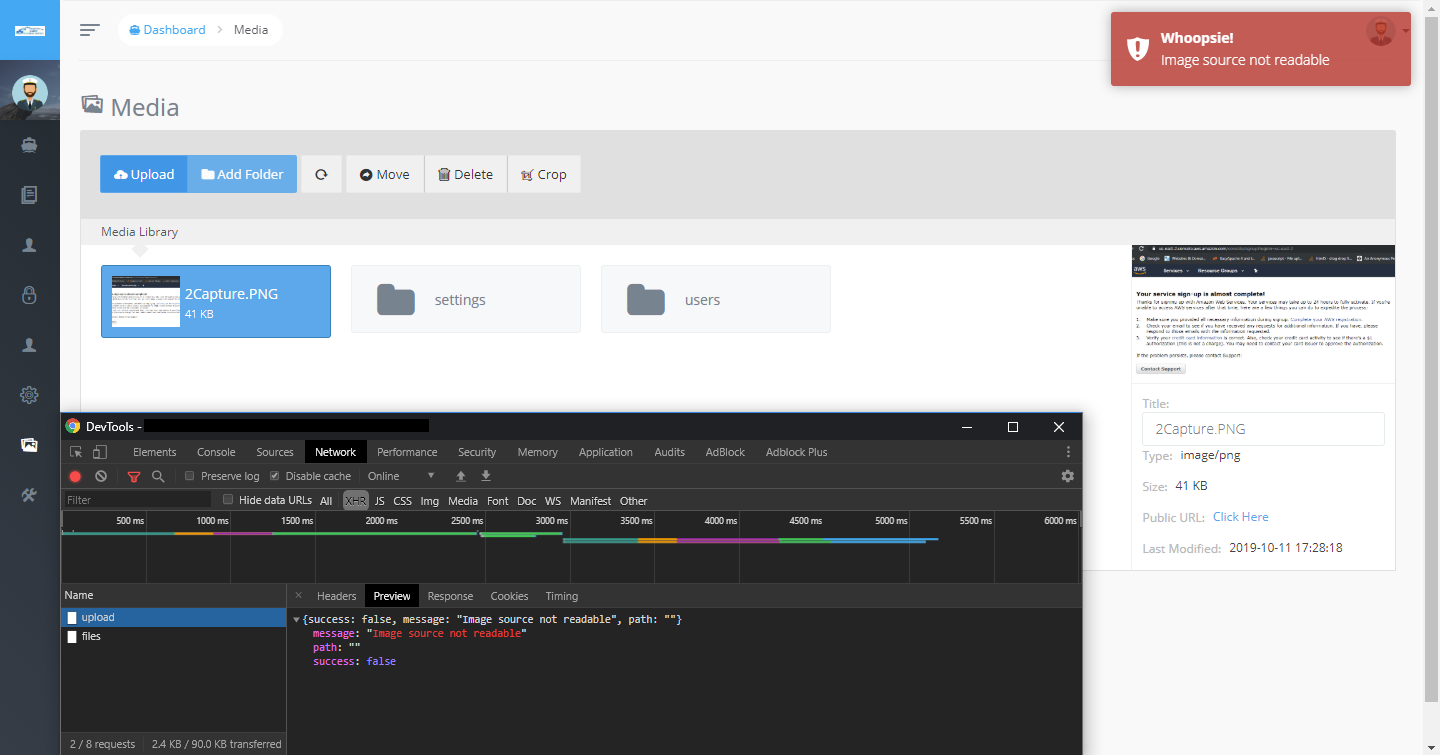Switch to the Headers tab
The width and height of the screenshot is (1440, 755).
pos(337,596)
